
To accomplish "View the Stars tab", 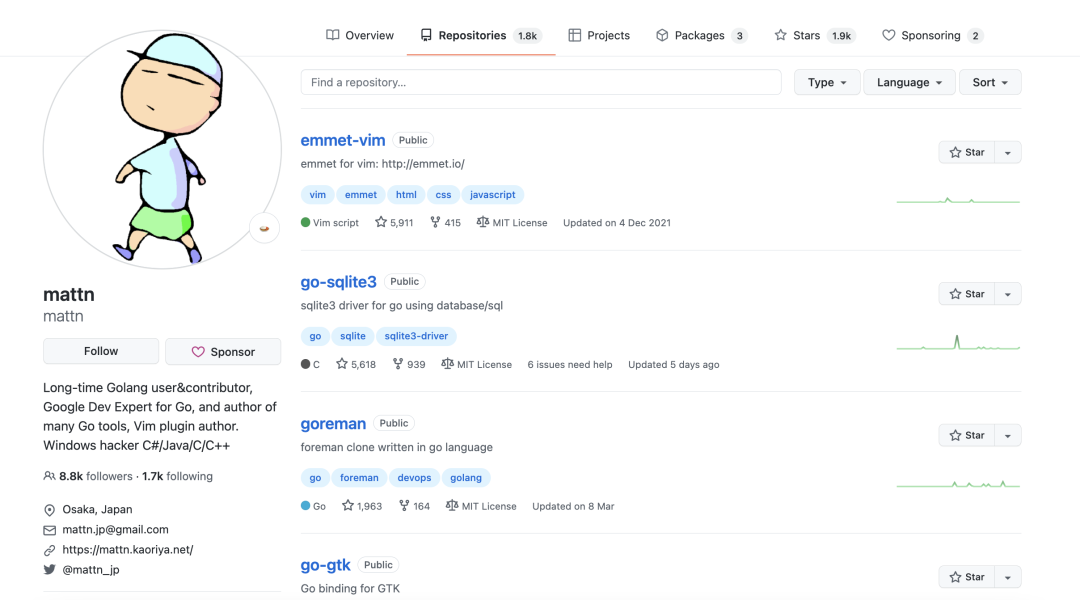I will click(815, 35).
